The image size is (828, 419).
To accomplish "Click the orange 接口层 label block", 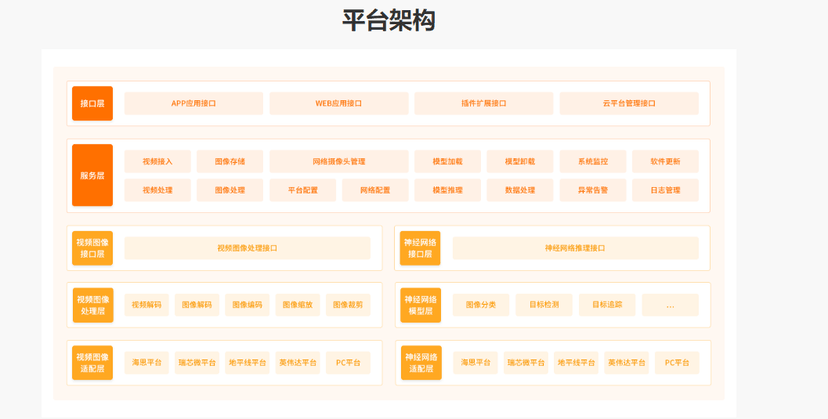I will (92, 104).
